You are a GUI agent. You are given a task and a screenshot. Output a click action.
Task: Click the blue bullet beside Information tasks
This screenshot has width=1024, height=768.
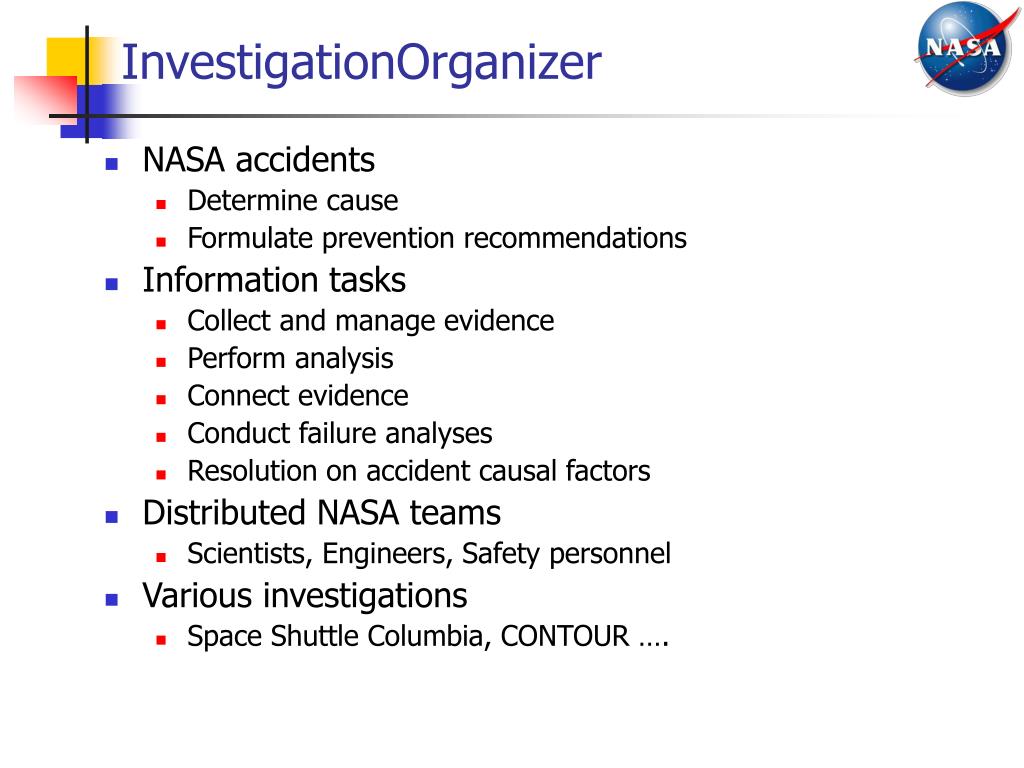112,284
